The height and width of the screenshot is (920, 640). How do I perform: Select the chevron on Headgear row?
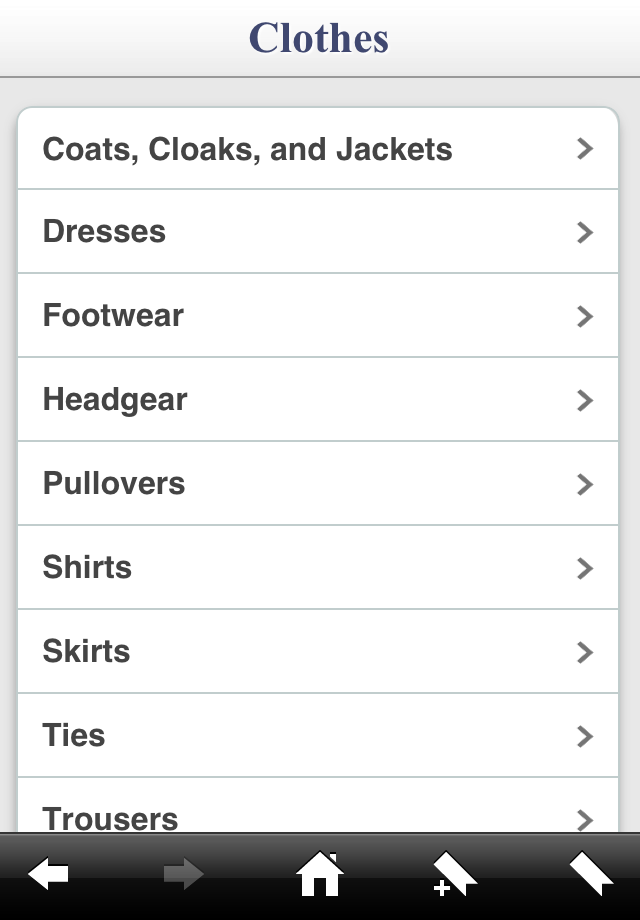[x=585, y=400]
